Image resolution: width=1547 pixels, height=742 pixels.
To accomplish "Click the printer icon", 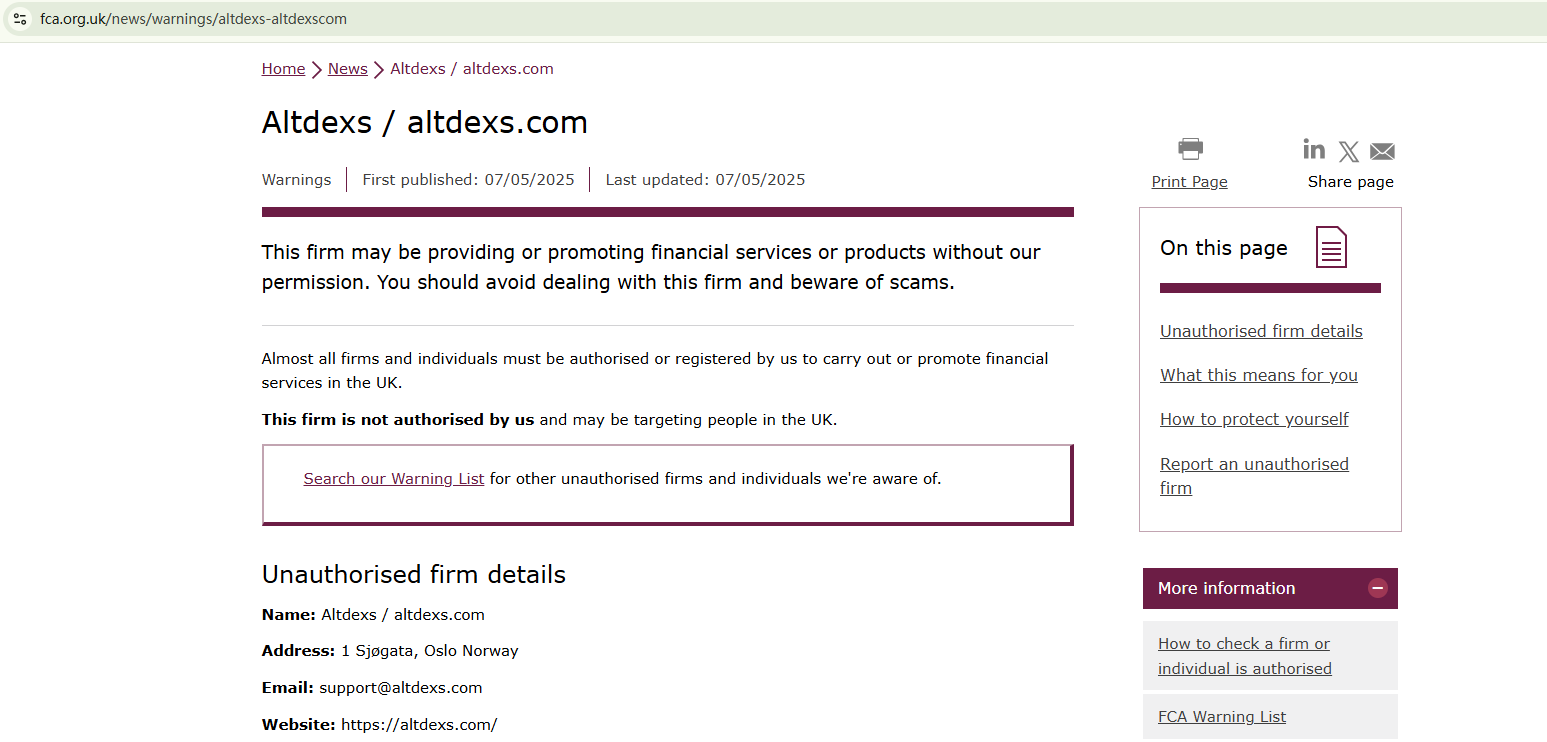I will 1190,149.
